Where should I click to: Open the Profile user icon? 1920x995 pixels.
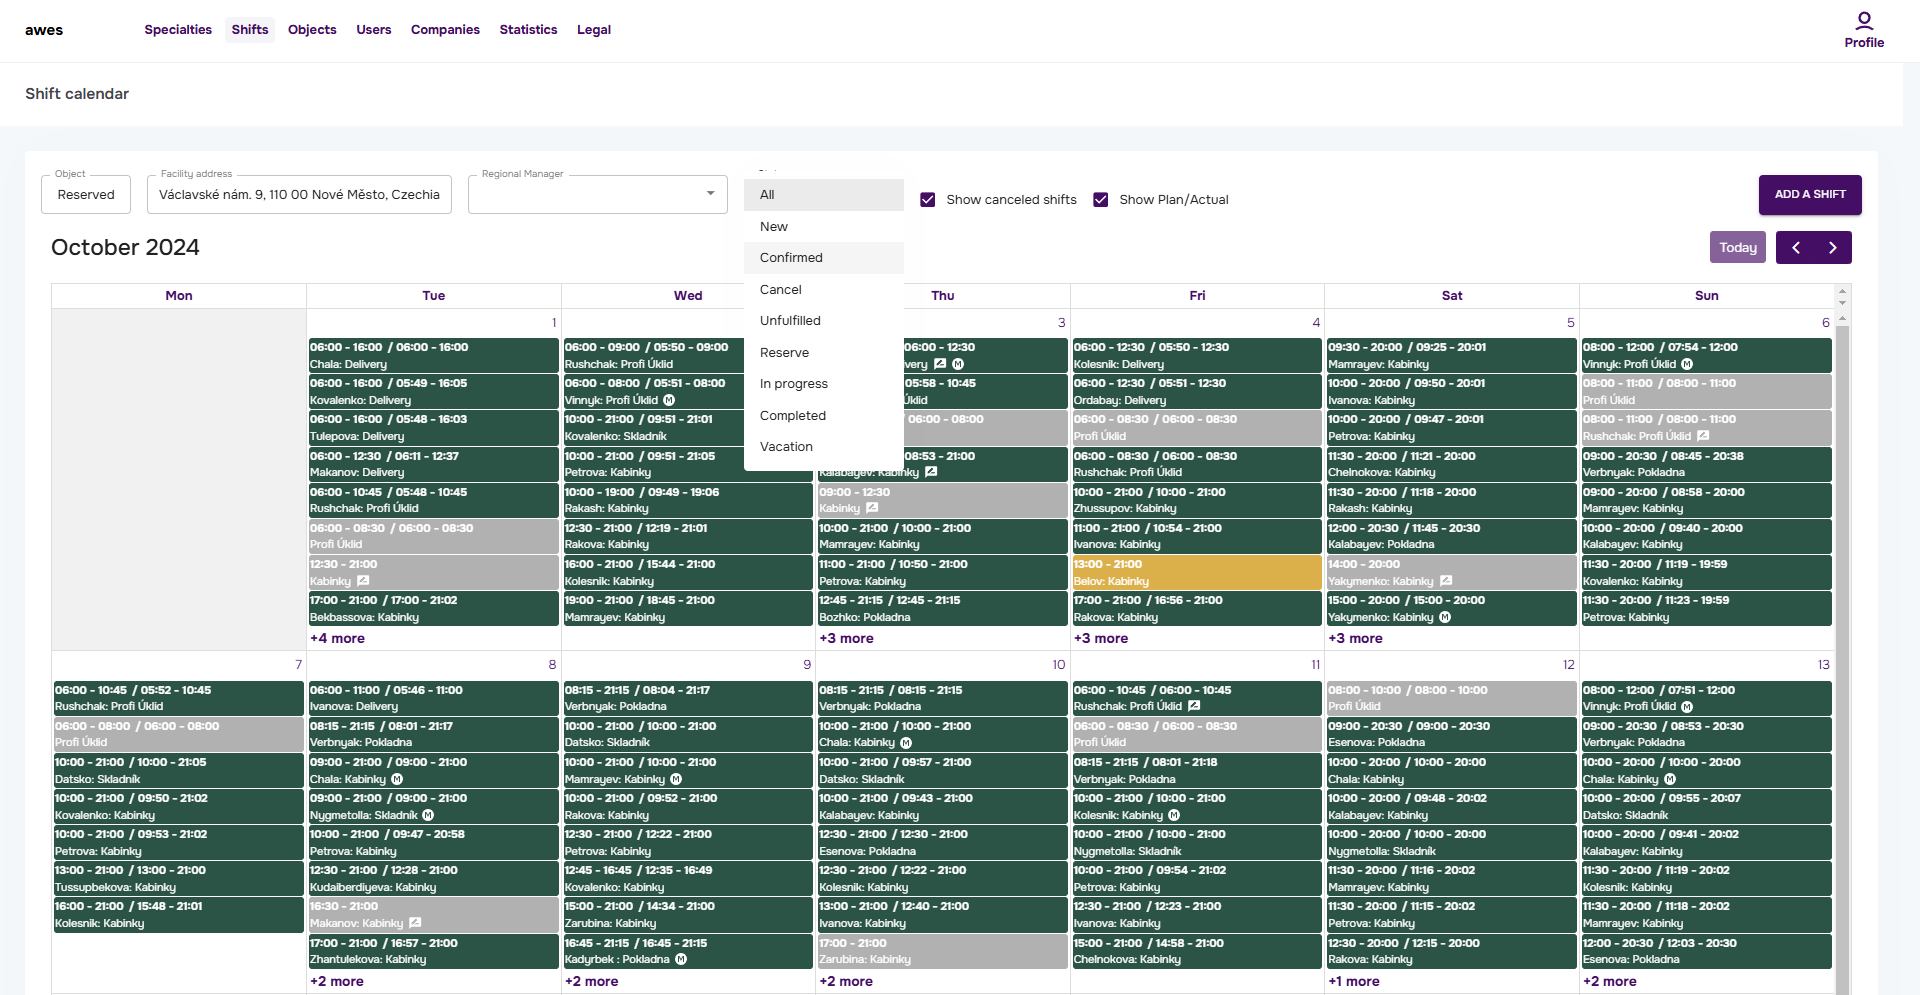coord(1863,21)
